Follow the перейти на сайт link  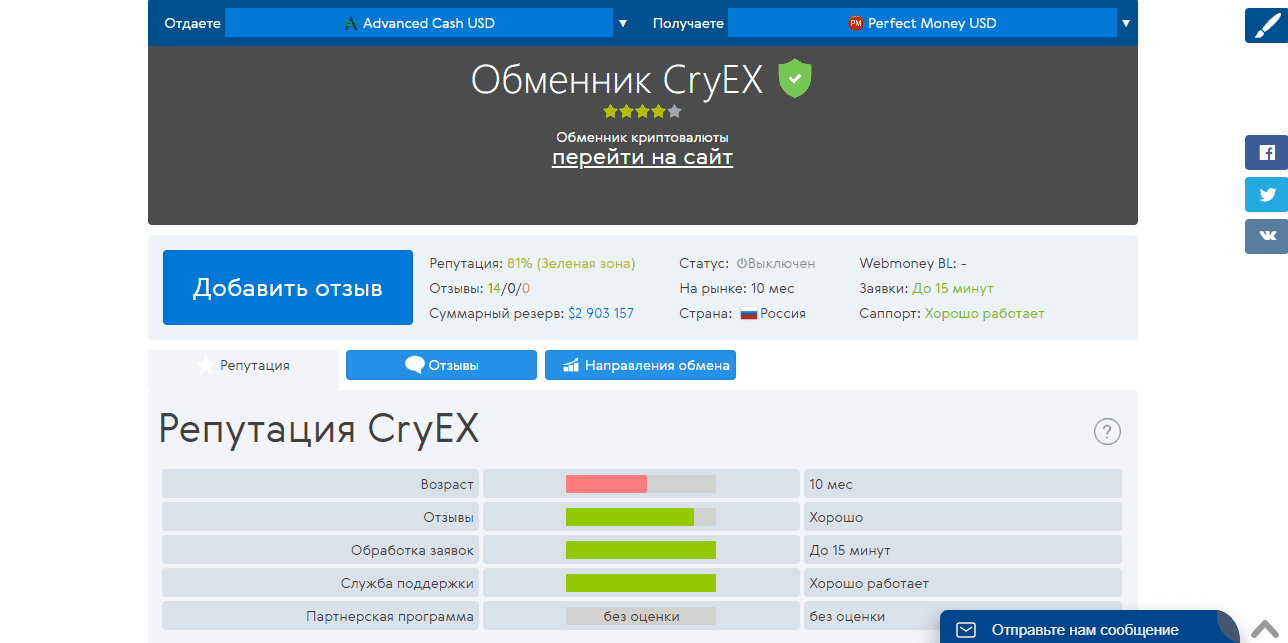(x=642, y=158)
